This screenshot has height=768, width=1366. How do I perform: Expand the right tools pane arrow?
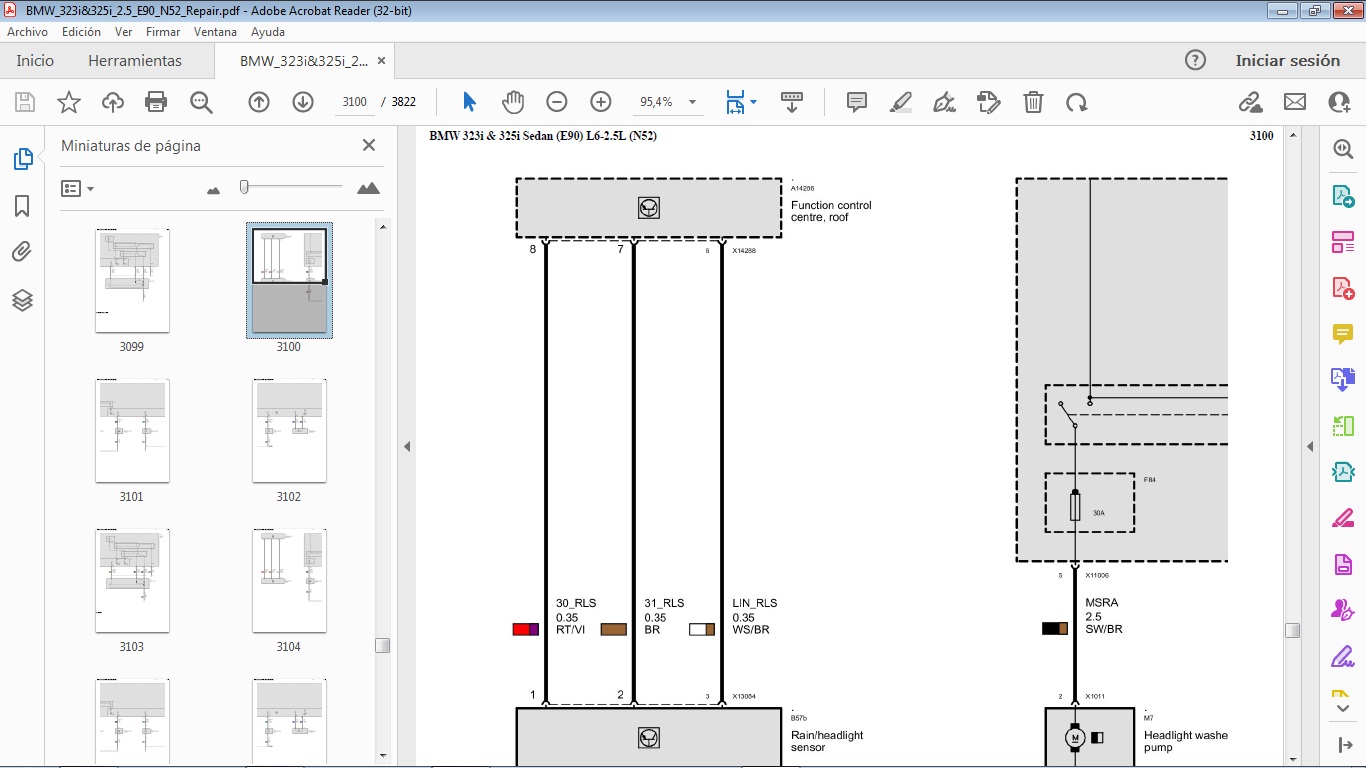click(x=1343, y=745)
